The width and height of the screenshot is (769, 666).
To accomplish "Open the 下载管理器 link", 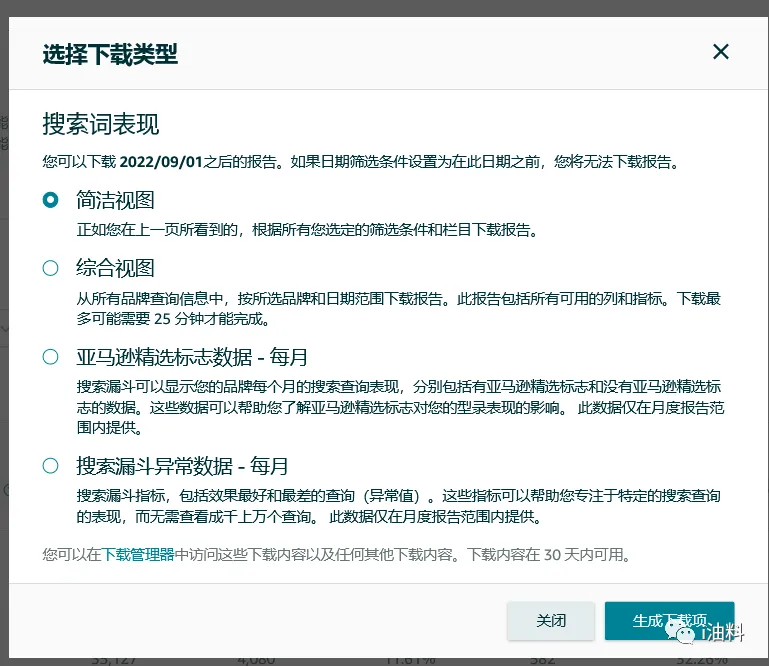I will [x=138, y=555].
